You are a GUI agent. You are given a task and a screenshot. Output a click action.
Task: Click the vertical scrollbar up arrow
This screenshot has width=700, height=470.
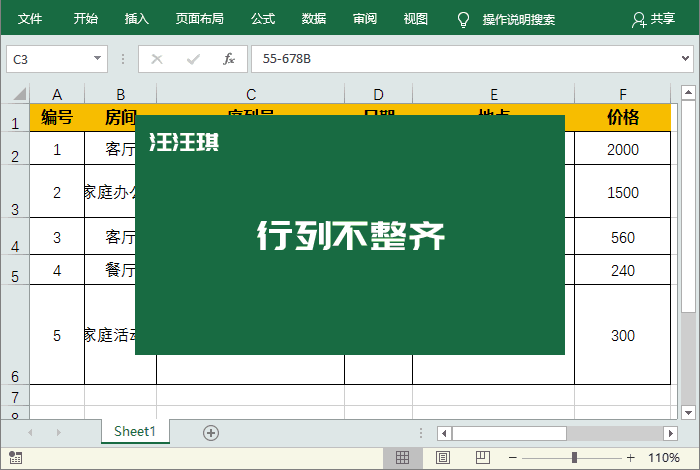688,92
